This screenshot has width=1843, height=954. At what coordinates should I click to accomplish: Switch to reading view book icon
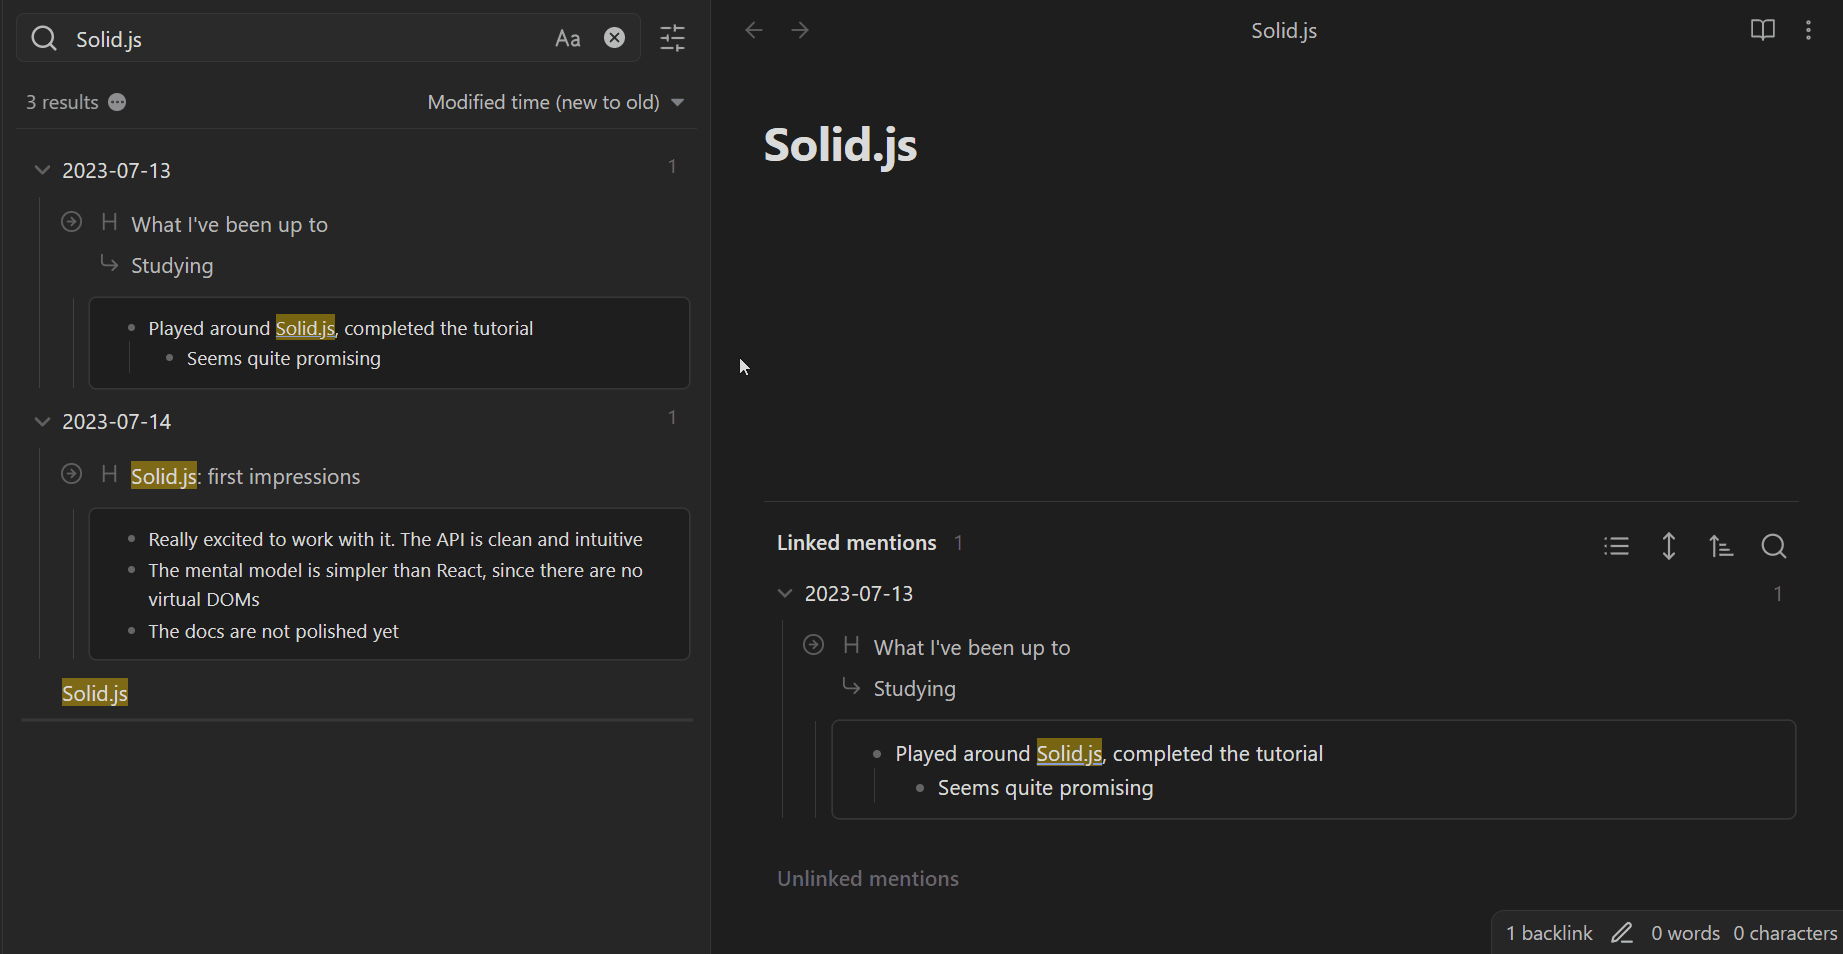tap(1763, 30)
